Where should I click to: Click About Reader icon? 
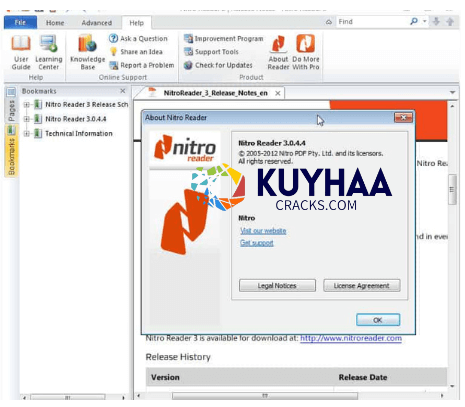pyautogui.click(x=278, y=53)
